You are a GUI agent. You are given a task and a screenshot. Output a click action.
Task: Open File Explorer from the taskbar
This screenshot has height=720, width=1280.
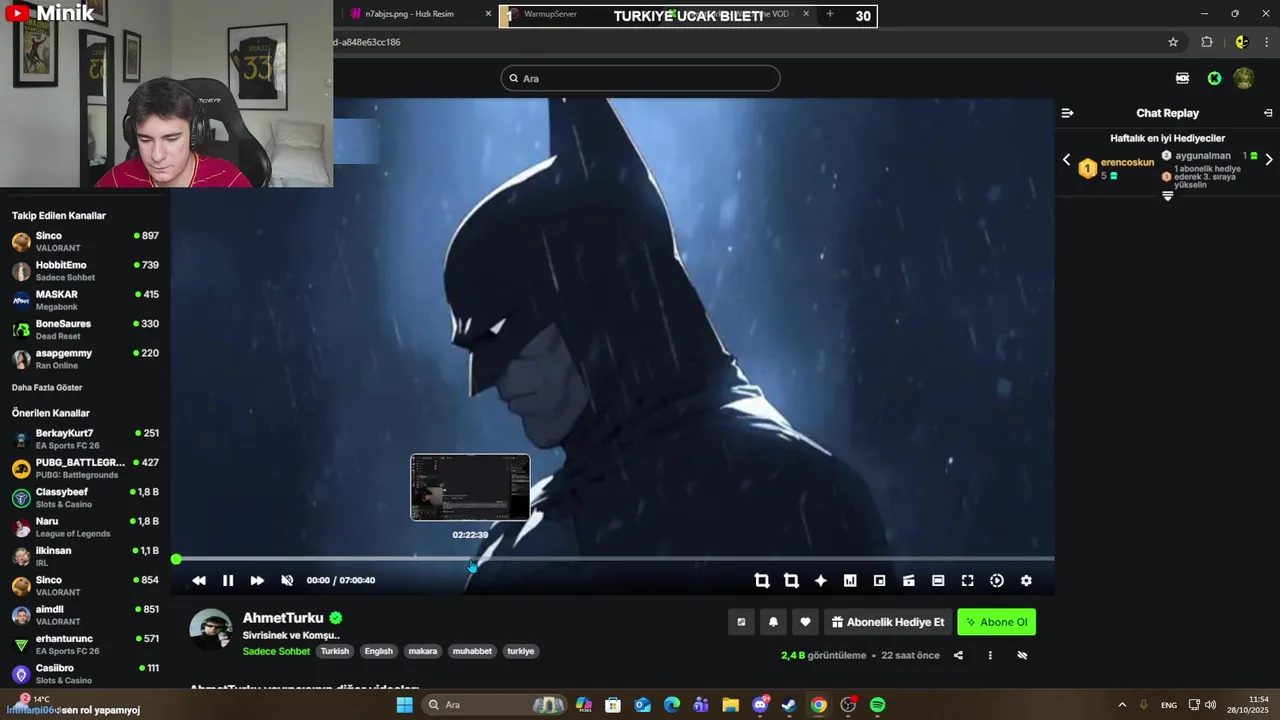point(730,705)
